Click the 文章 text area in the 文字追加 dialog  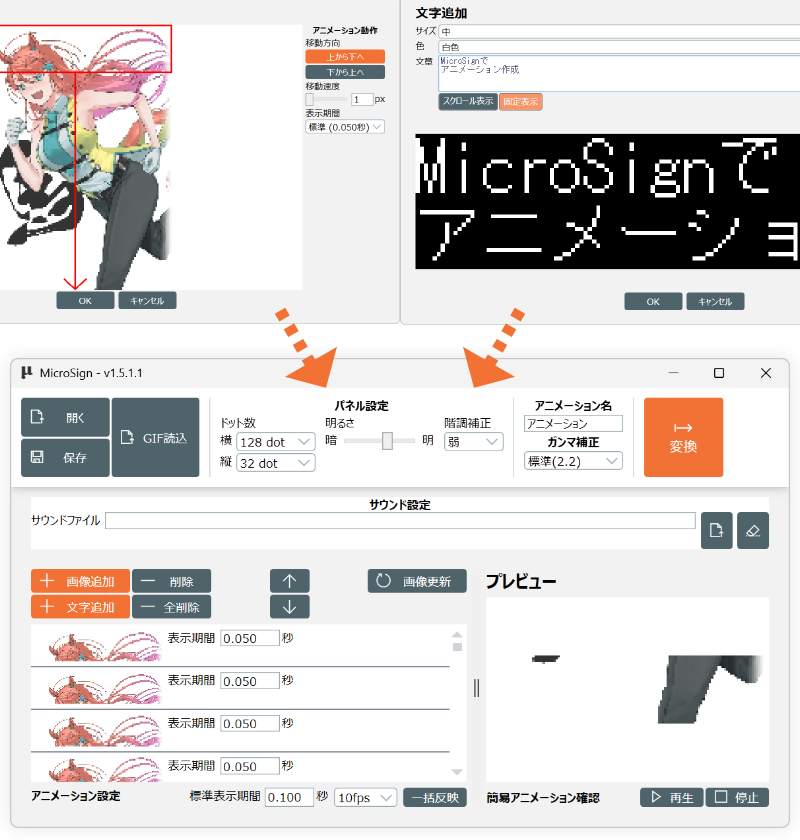[619, 73]
